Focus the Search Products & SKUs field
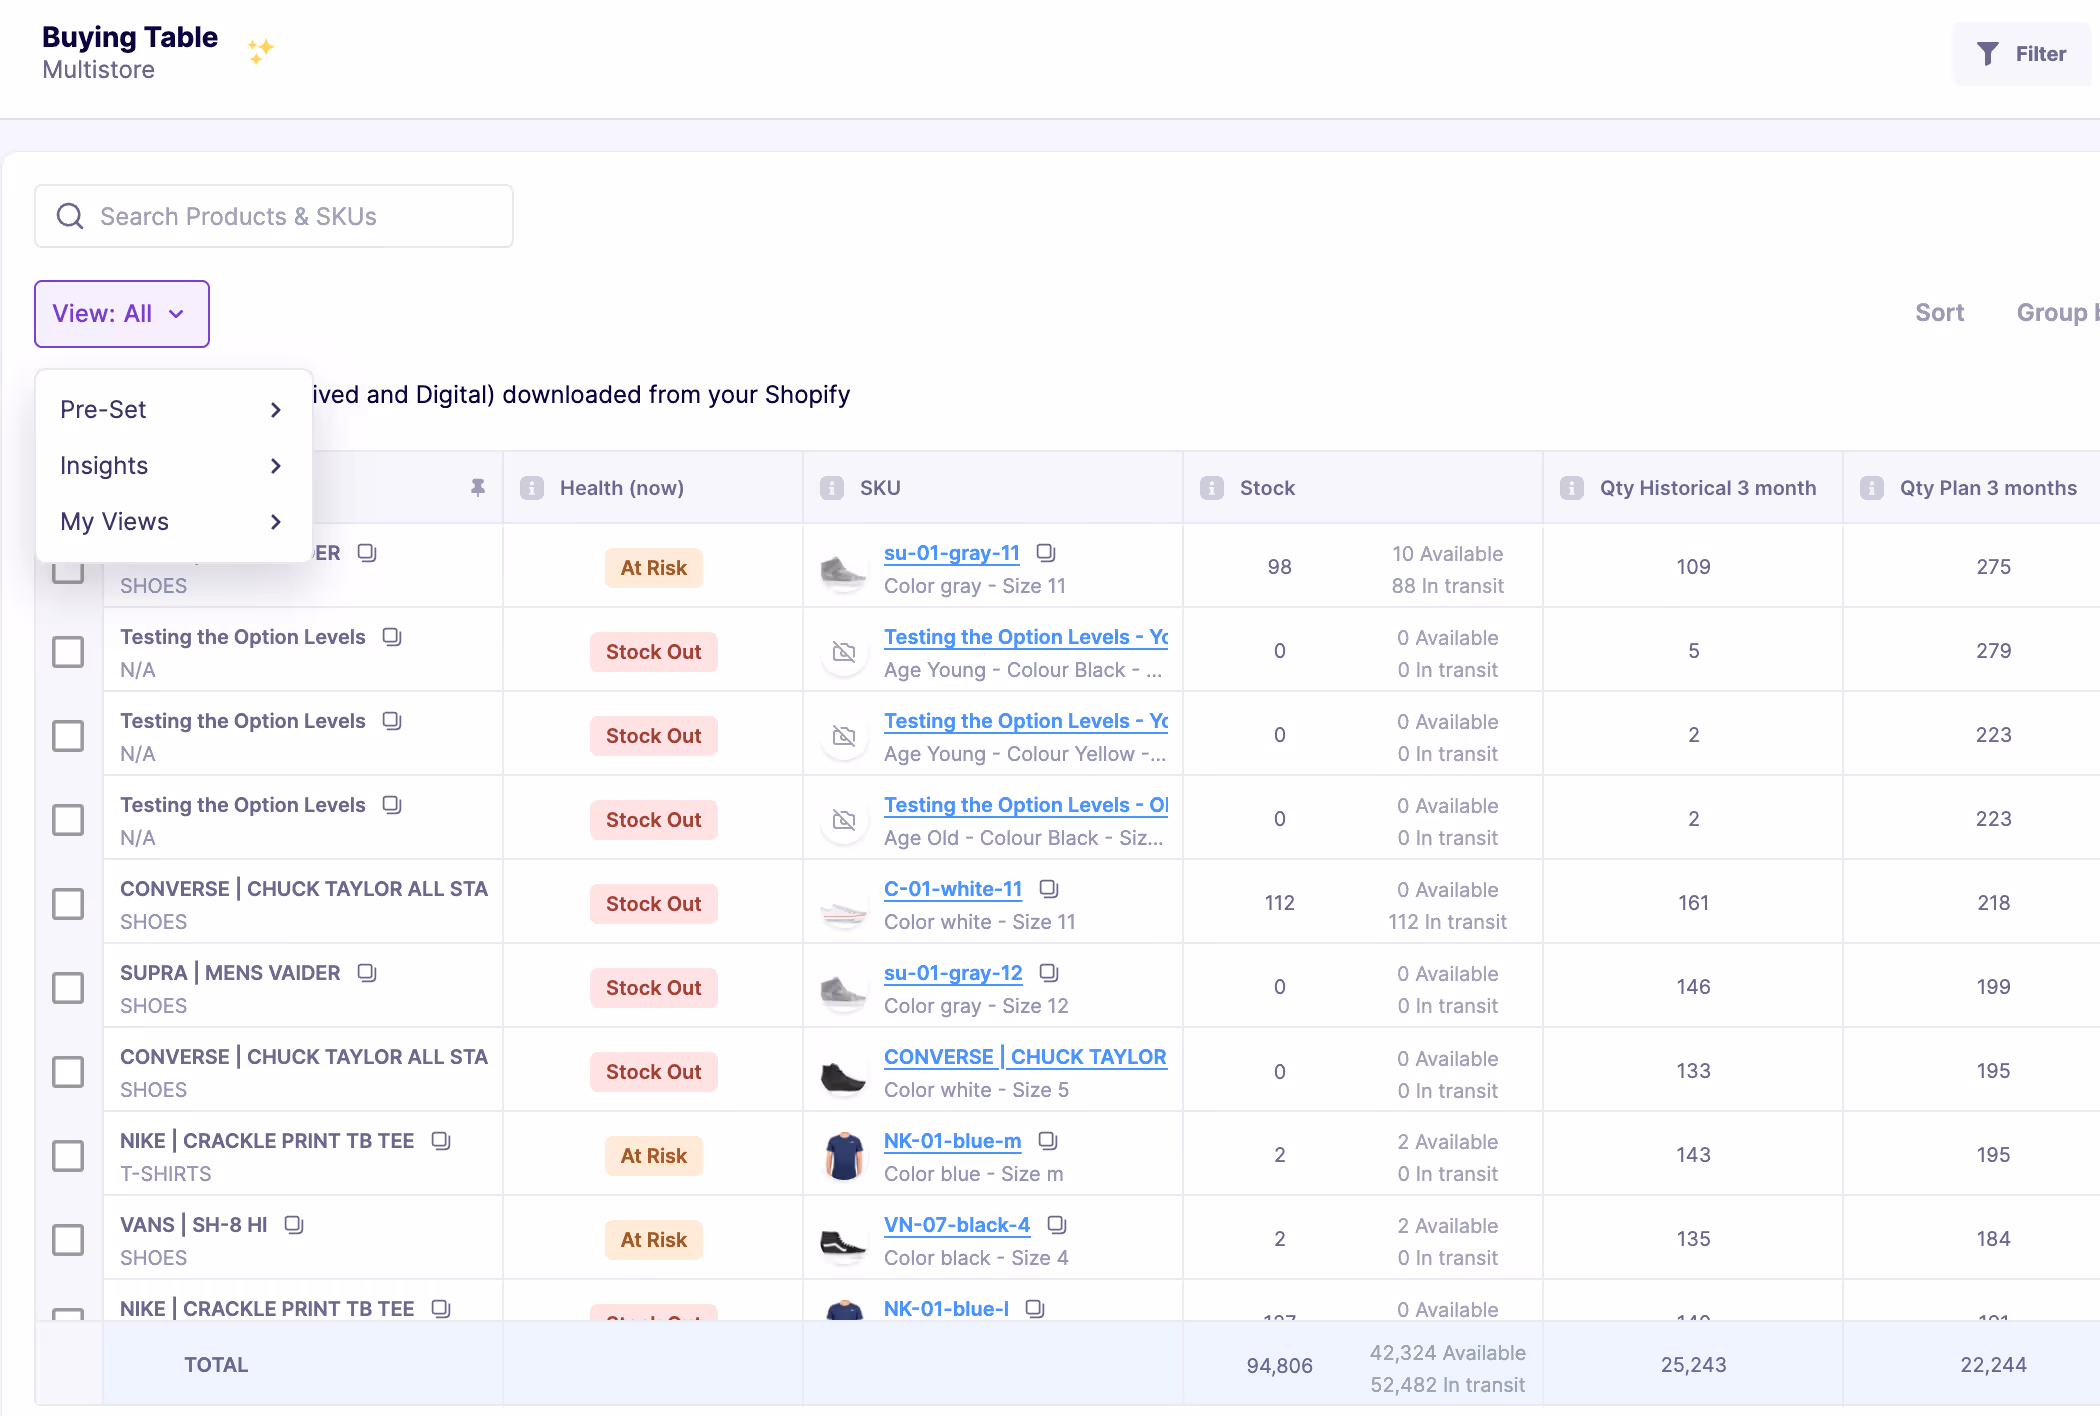The width and height of the screenshot is (2100, 1416). coord(274,216)
